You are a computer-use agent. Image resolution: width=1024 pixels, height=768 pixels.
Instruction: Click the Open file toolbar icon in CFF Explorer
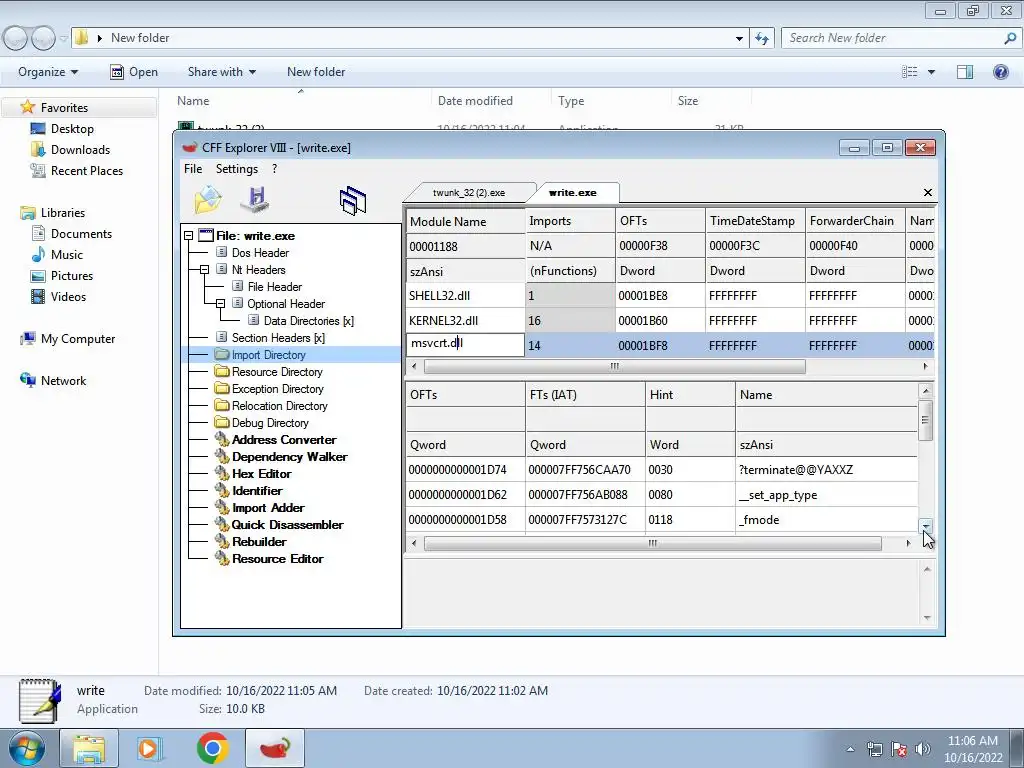coord(208,199)
